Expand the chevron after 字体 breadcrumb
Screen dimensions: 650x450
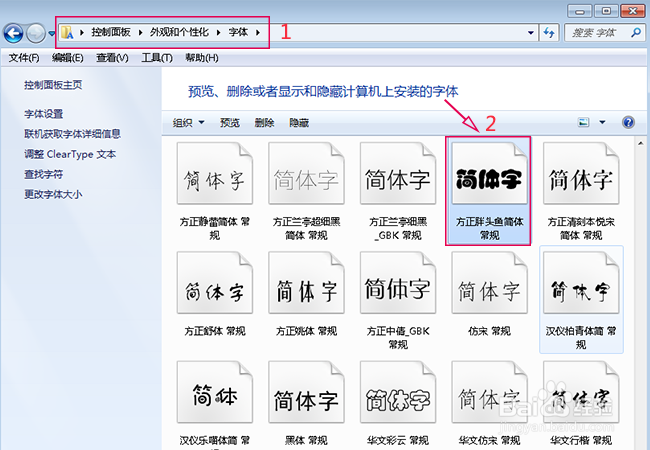point(258,32)
